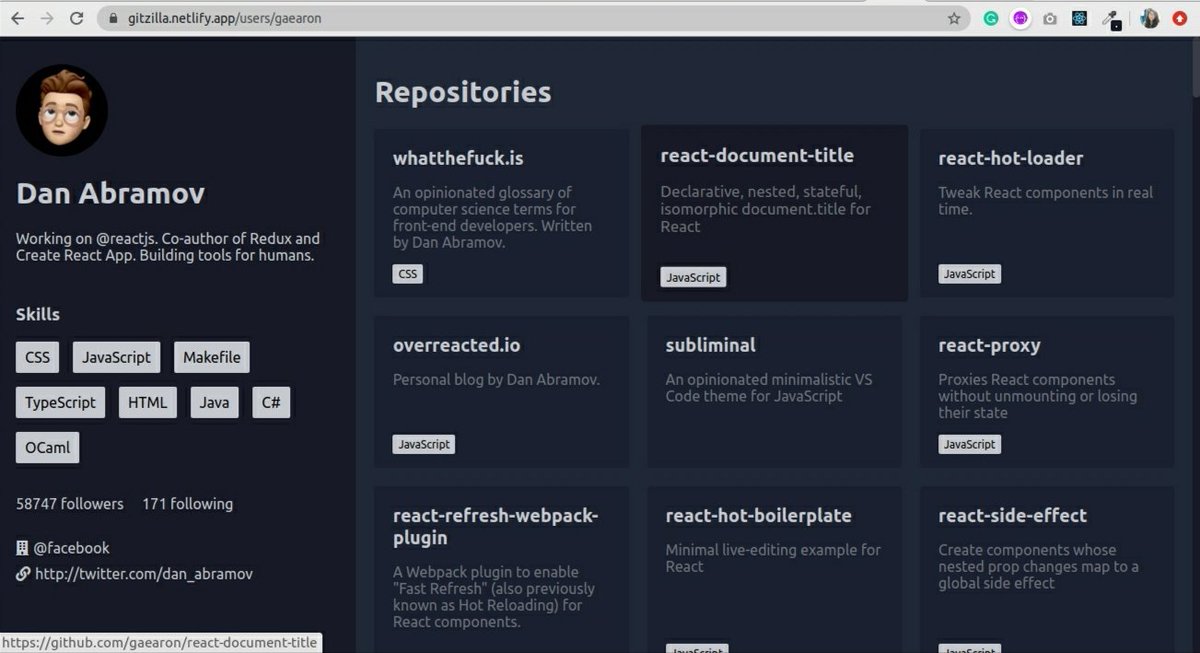The height and width of the screenshot is (653, 1200).
Task: Click the browser forward arrow
Action: (46, 18)
